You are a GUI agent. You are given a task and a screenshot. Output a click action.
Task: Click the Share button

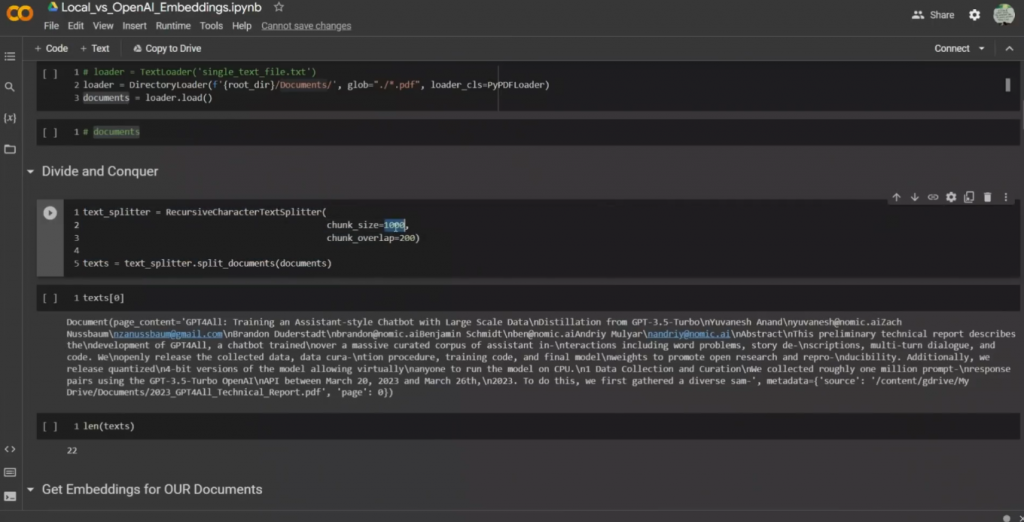[933, 15]
